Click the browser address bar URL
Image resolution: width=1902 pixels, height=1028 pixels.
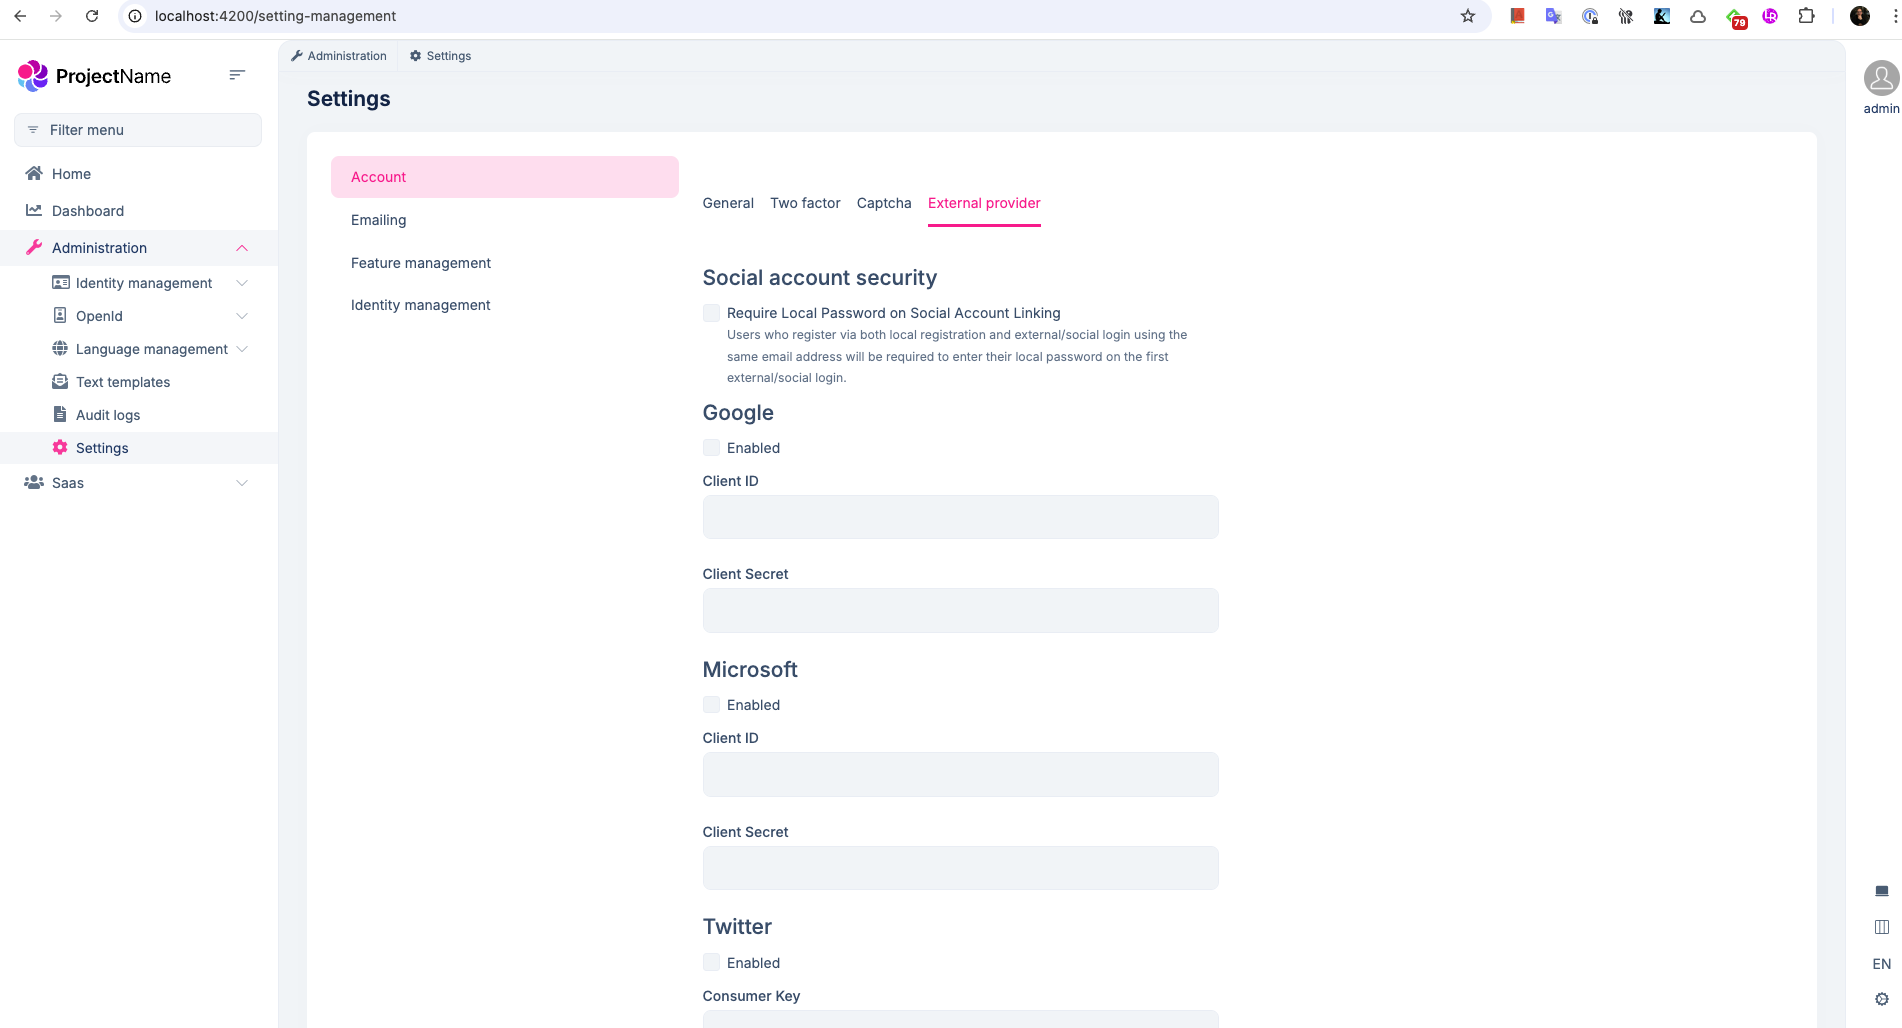(275, 16)
